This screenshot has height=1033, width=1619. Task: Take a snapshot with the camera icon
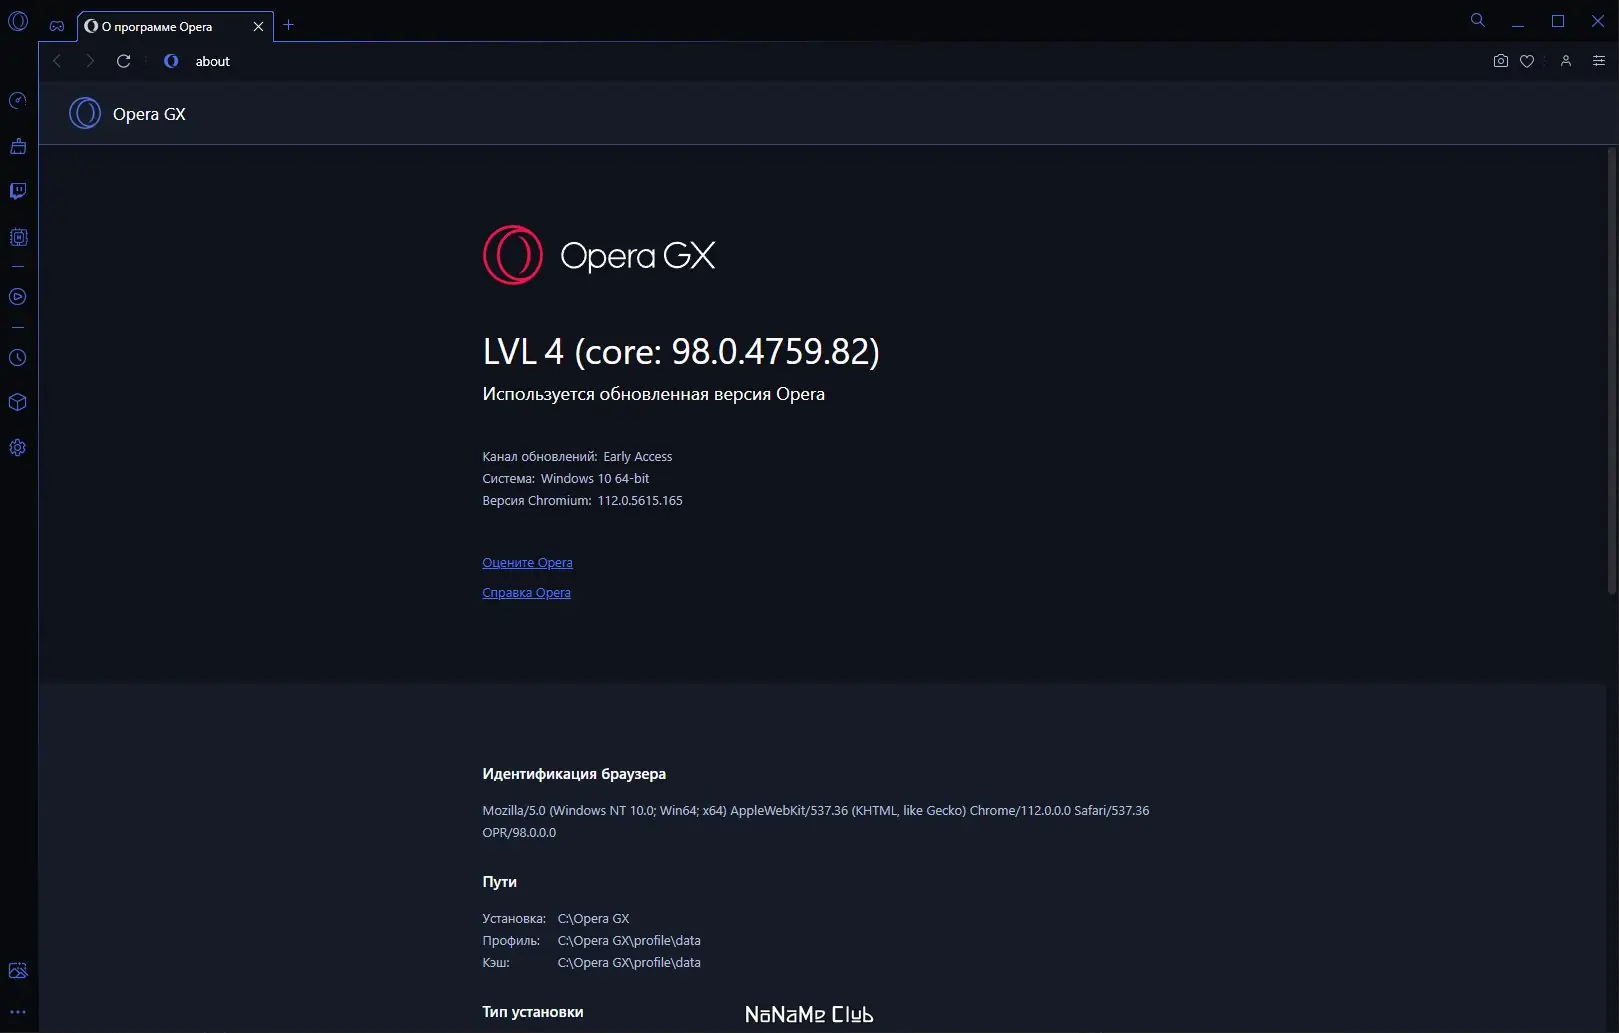1500,61
